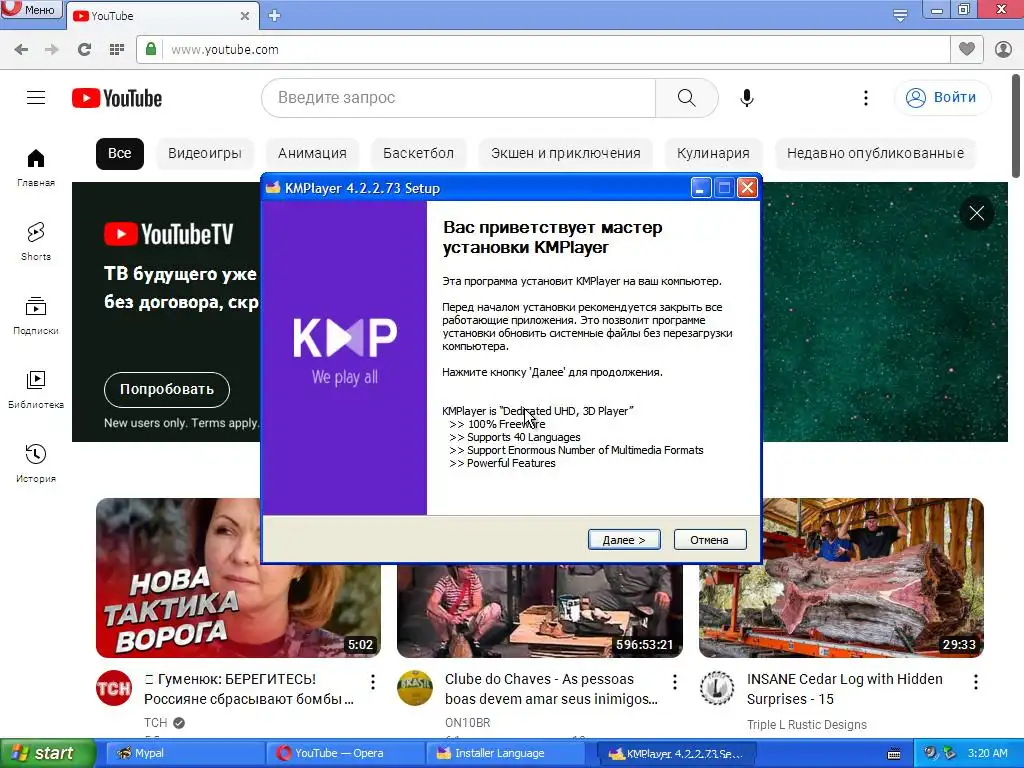Open the YouTube hamburger guide menu
The height and width of the screenshot is (768, 1024).
pyautogui.click(x=36, y=97)
